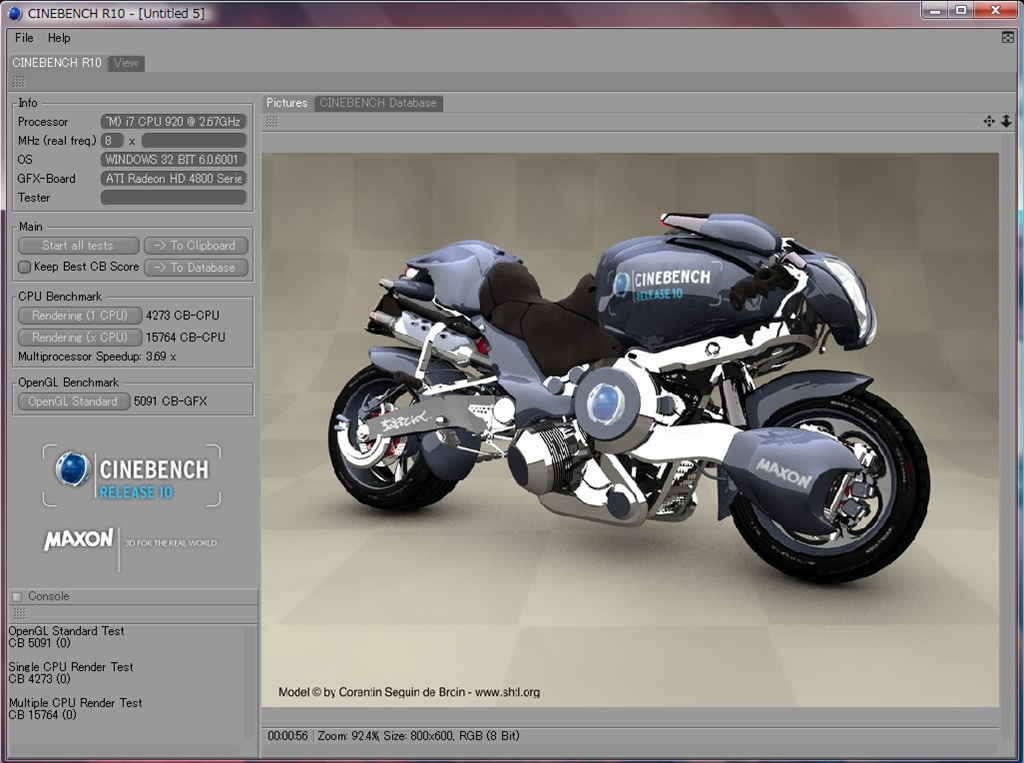This screenshot has height=763, width=1024.
Task: Run the OpenGL Standard benchmark
Action: pos(73,401)
